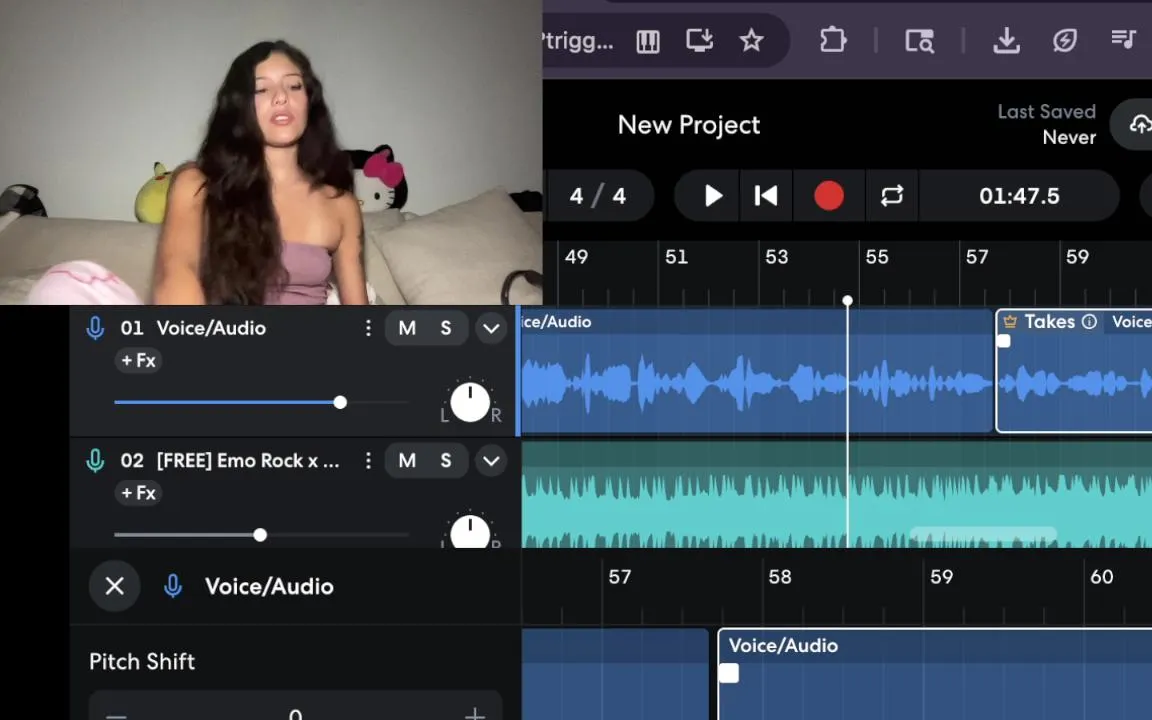The image size is (1152, 720).
Task: Click the Takes info icon
Action: coord(1090,322)
